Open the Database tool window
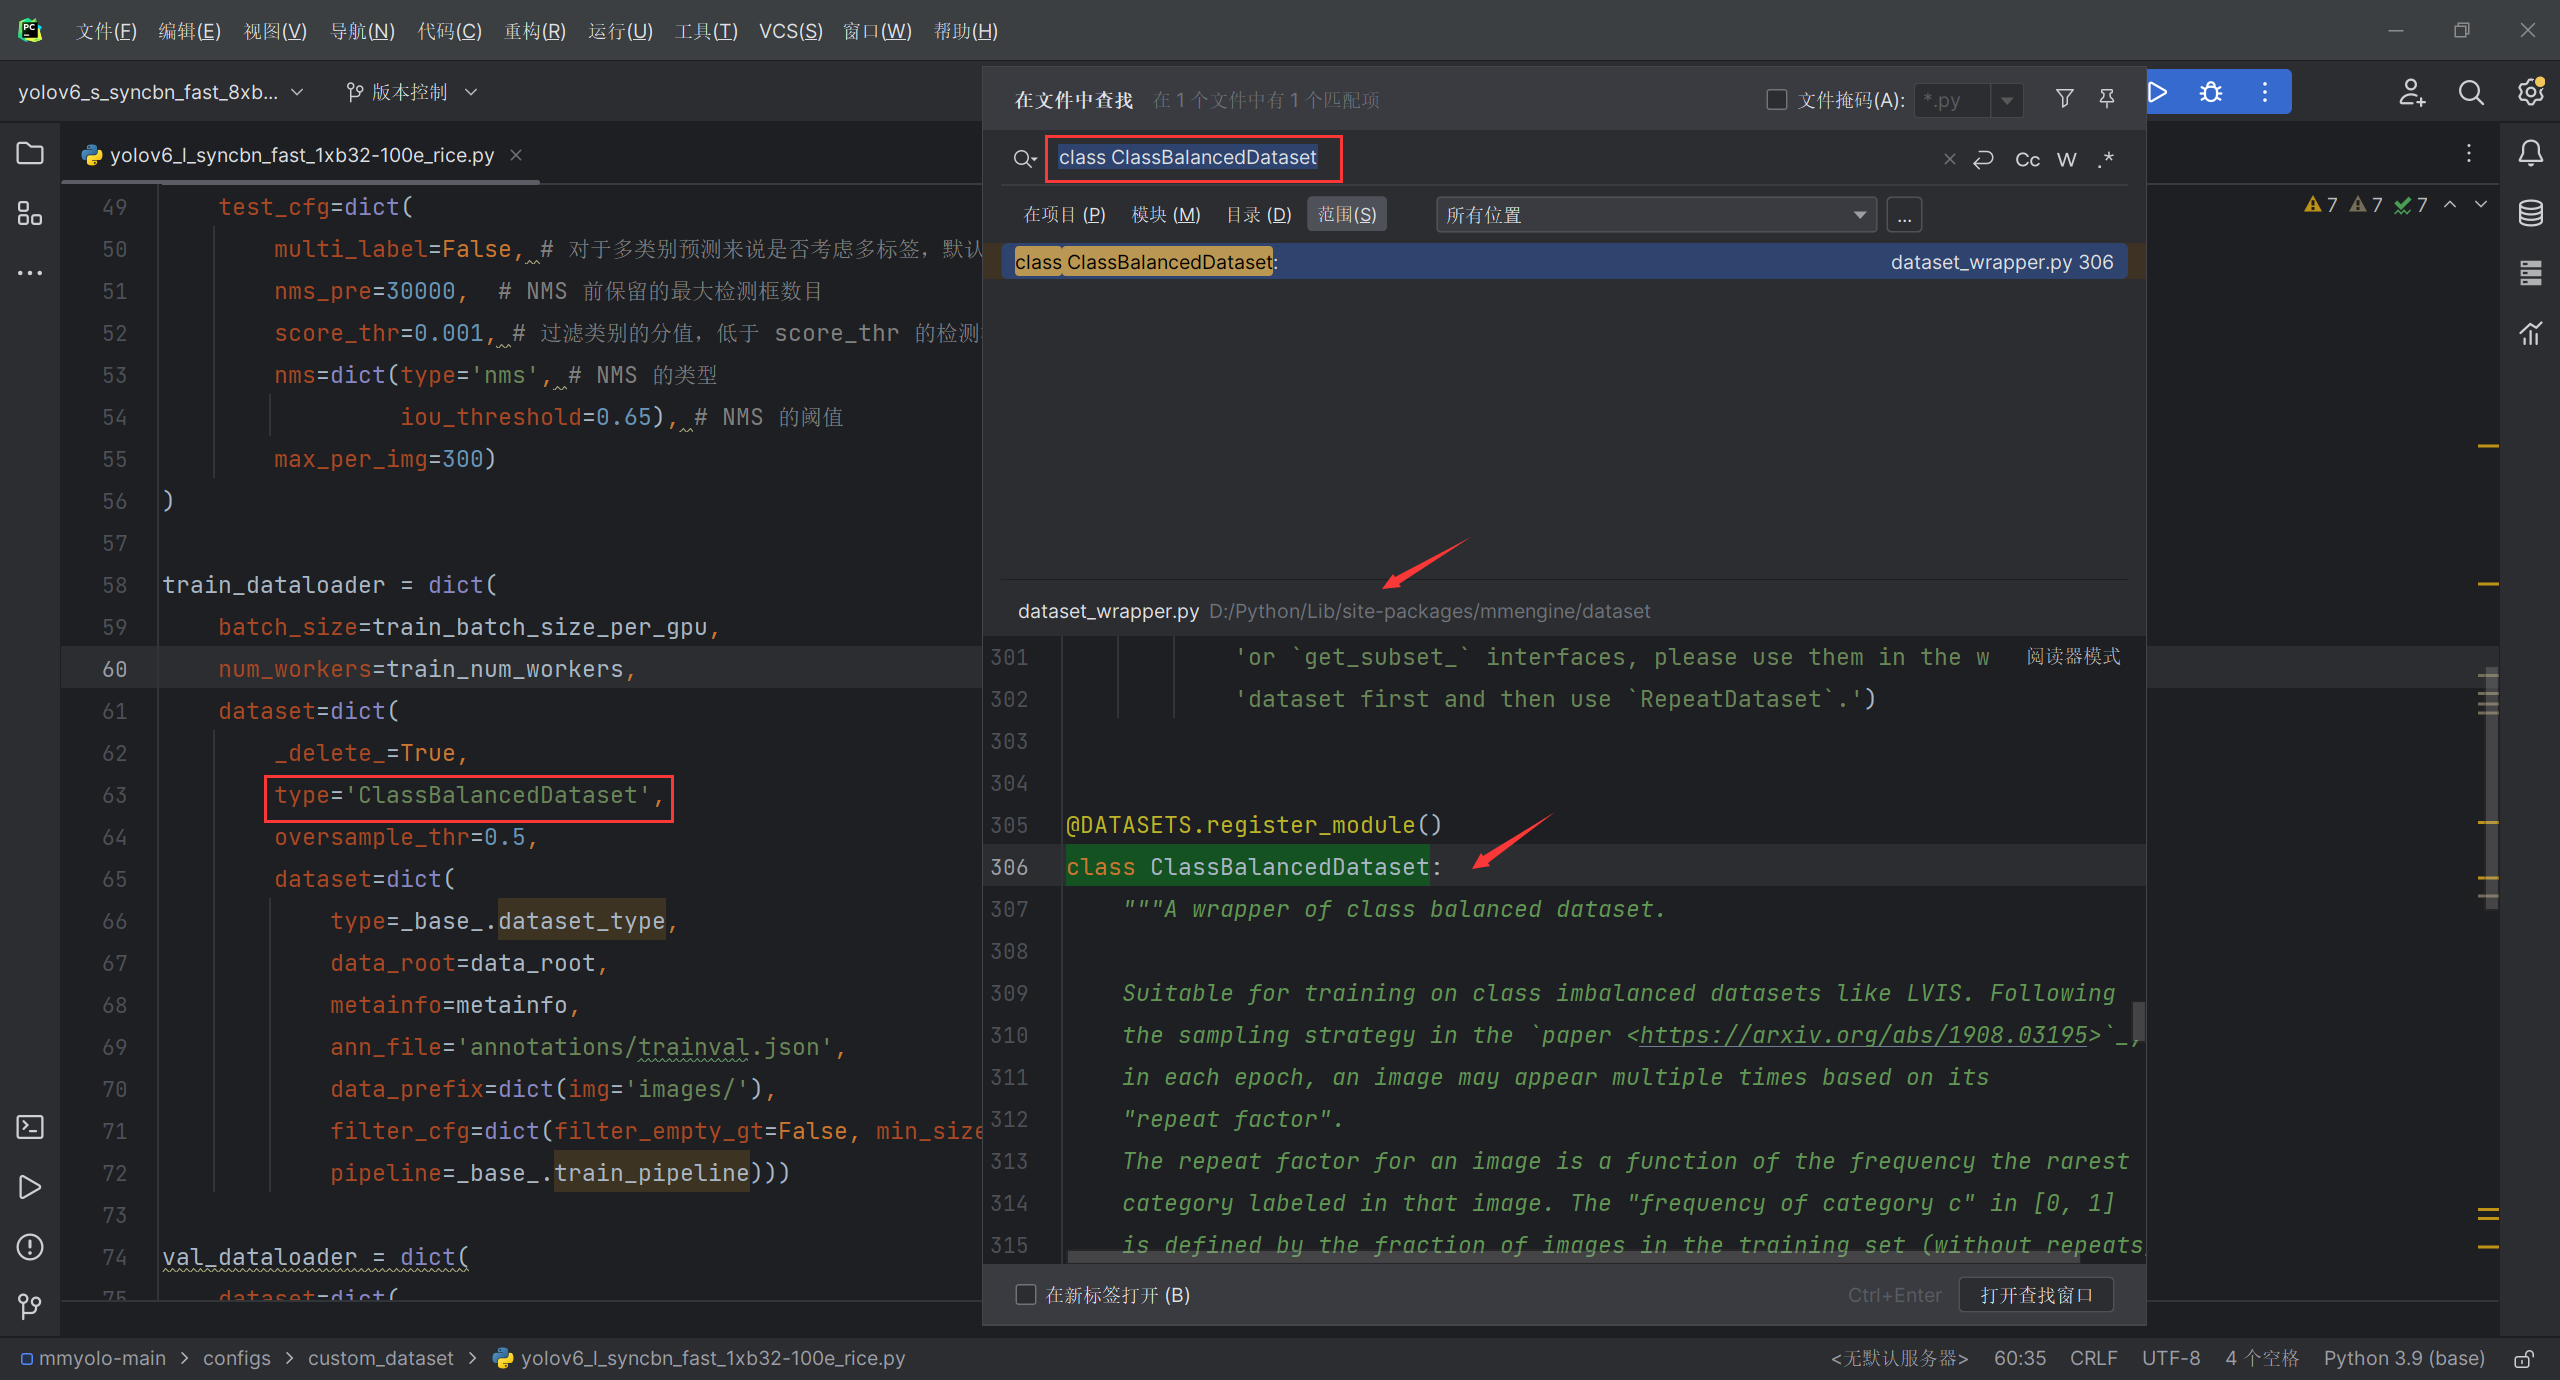This screenshot has width=2560, height=1380. click(x=2530, y=213)
